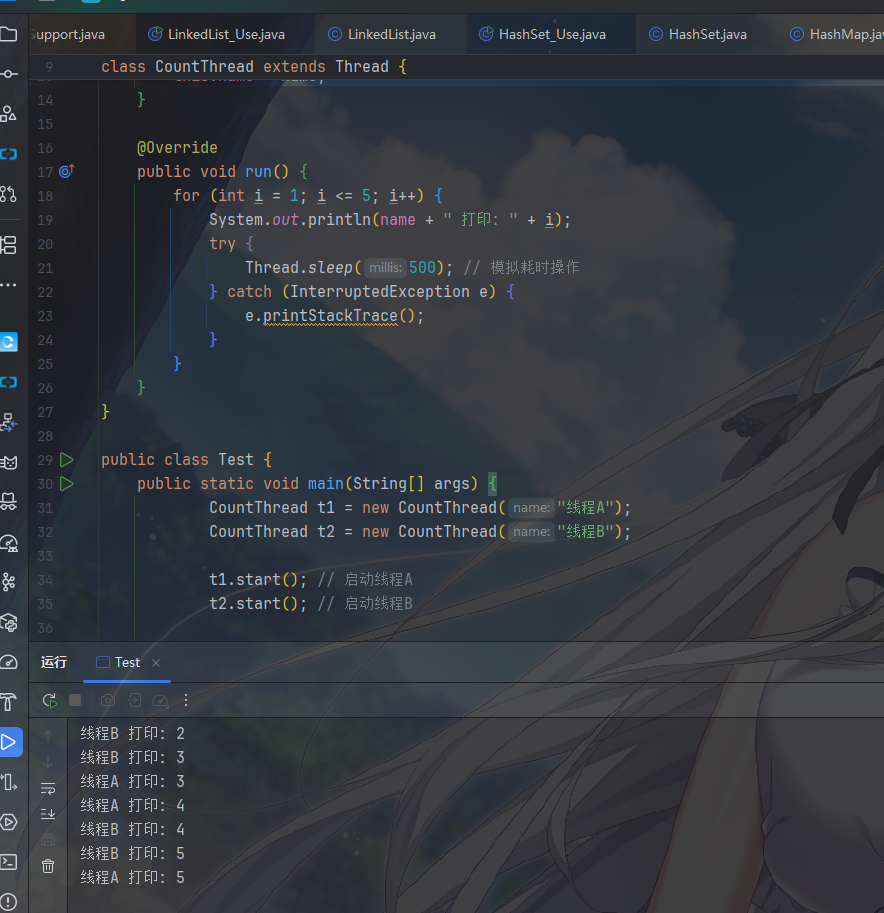Open the Commit tool window
This screenshot has width=884, height=913.
pos(9,74)
